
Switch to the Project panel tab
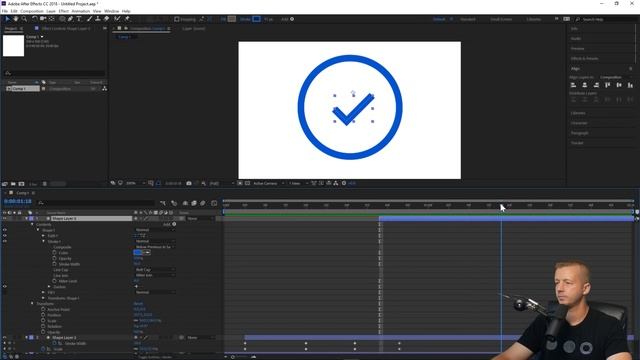tap(11, 29)
